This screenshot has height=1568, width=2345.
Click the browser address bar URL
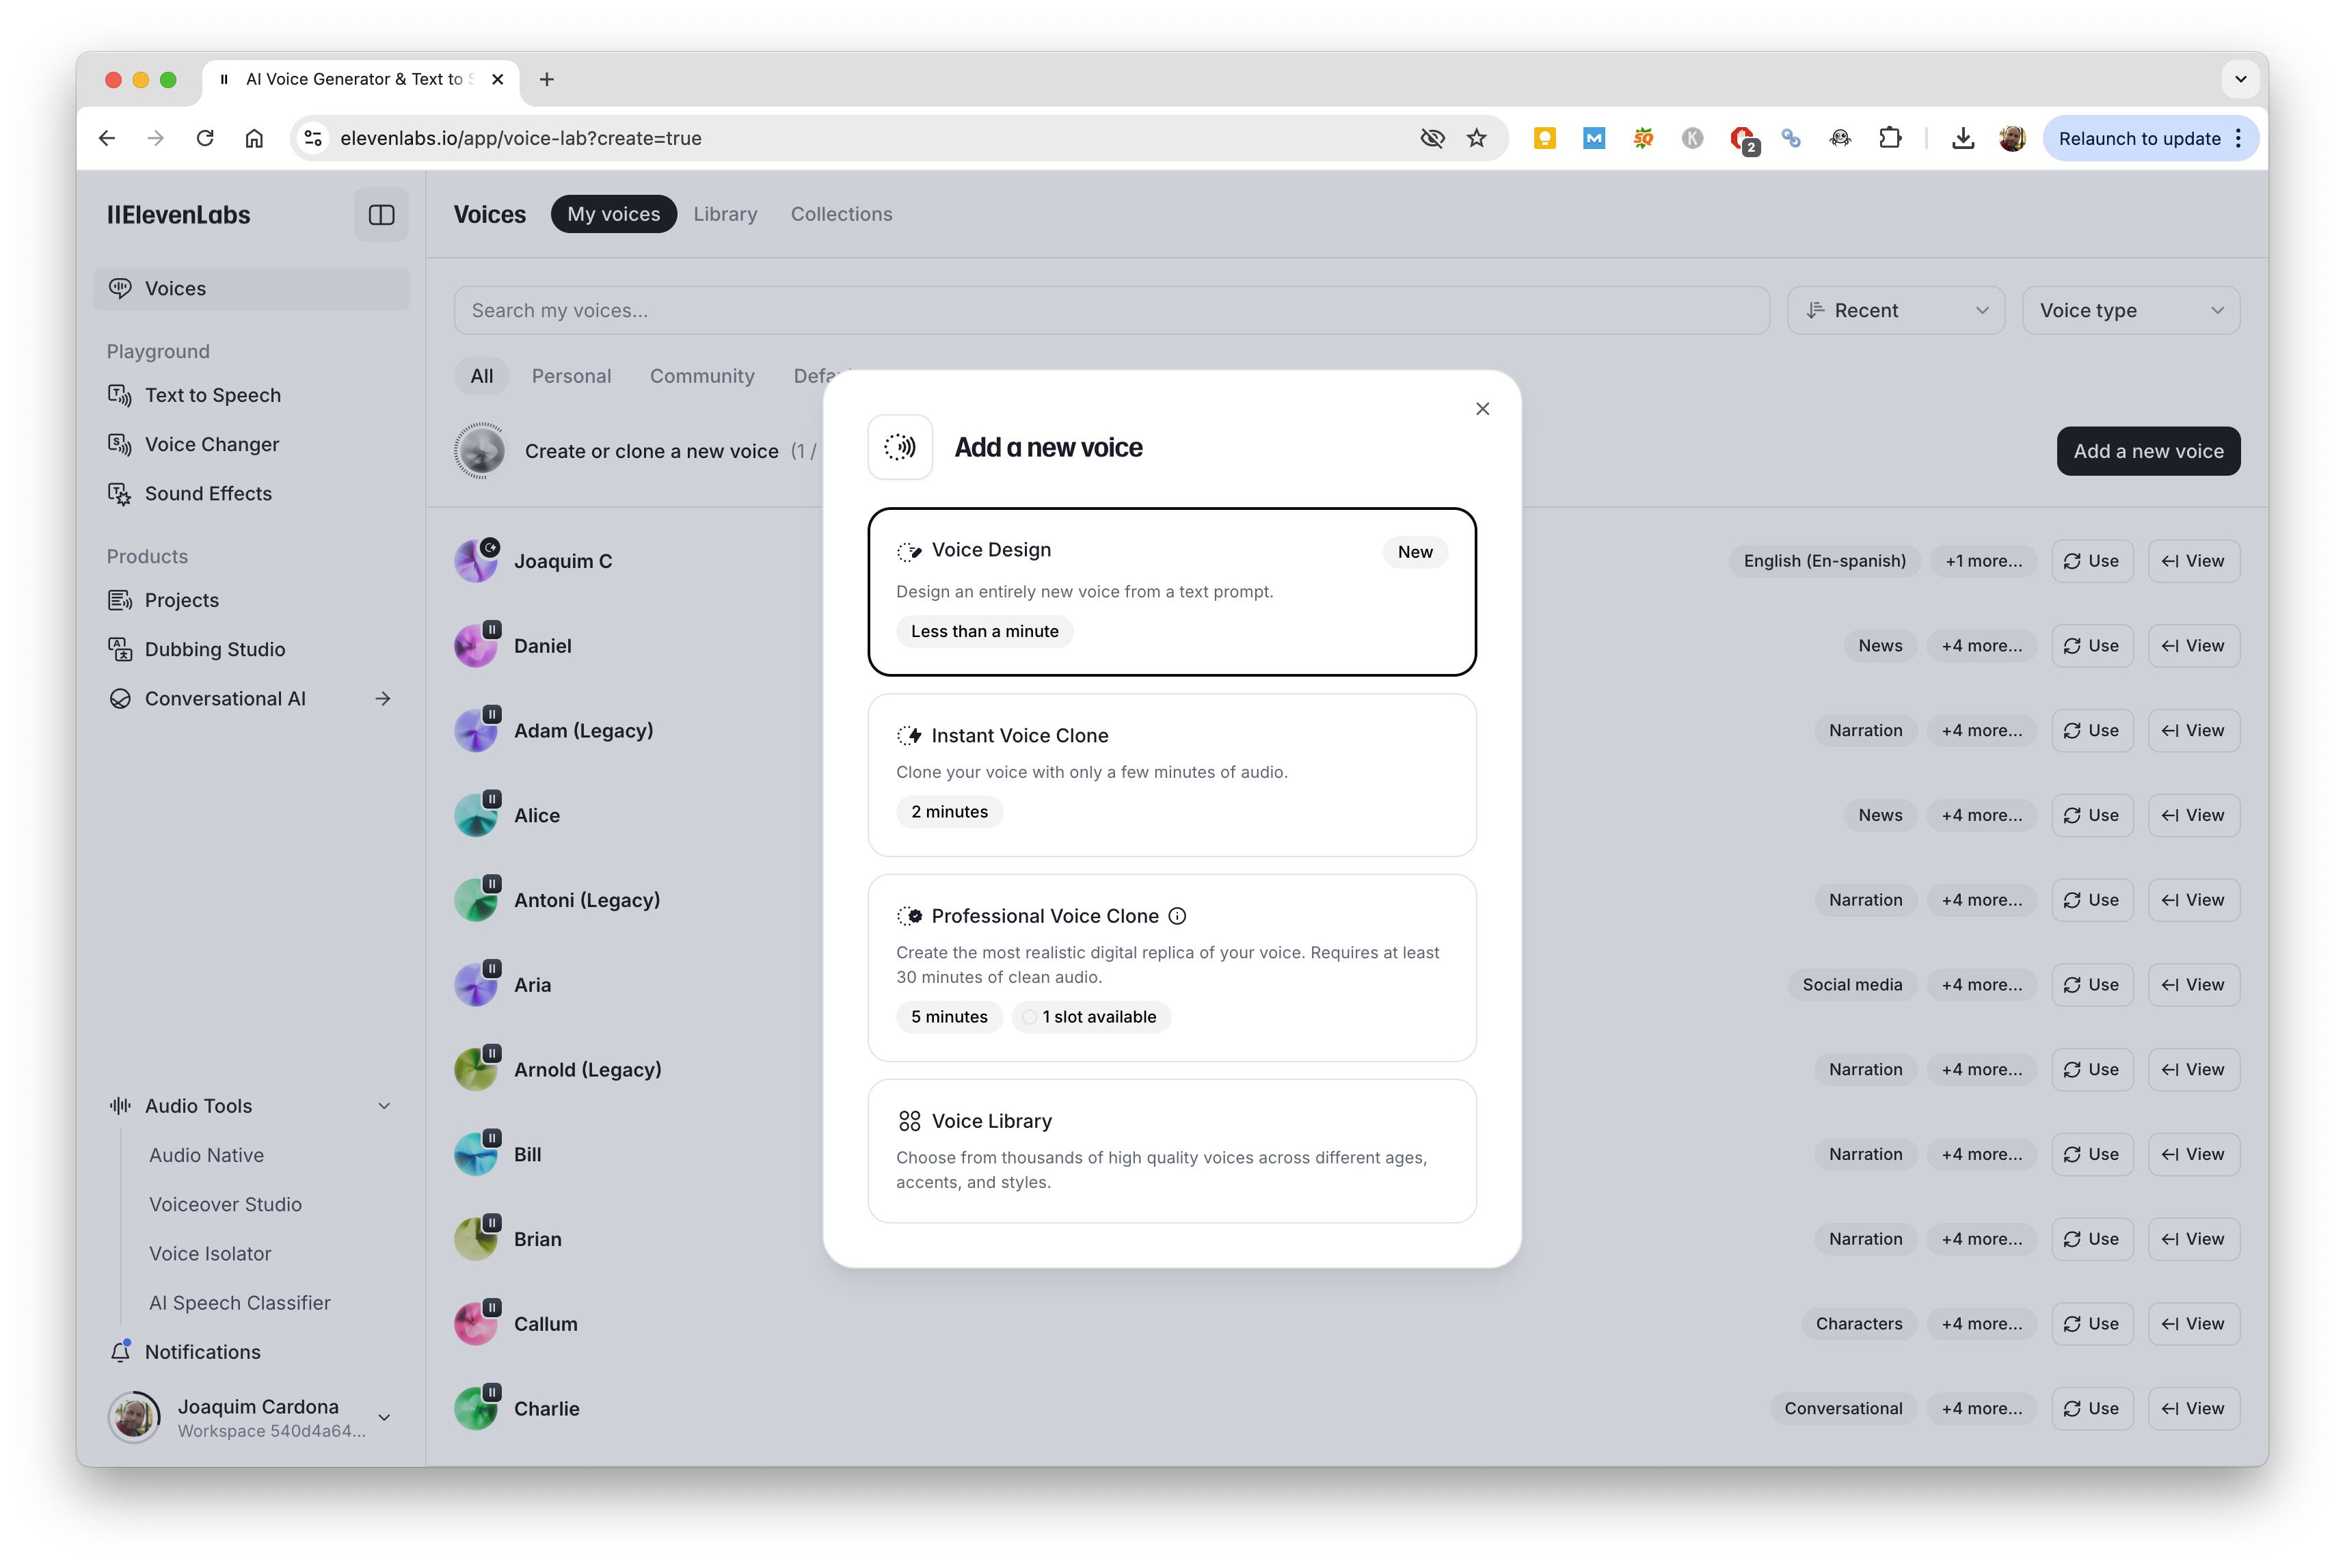(x=520, y=138)
